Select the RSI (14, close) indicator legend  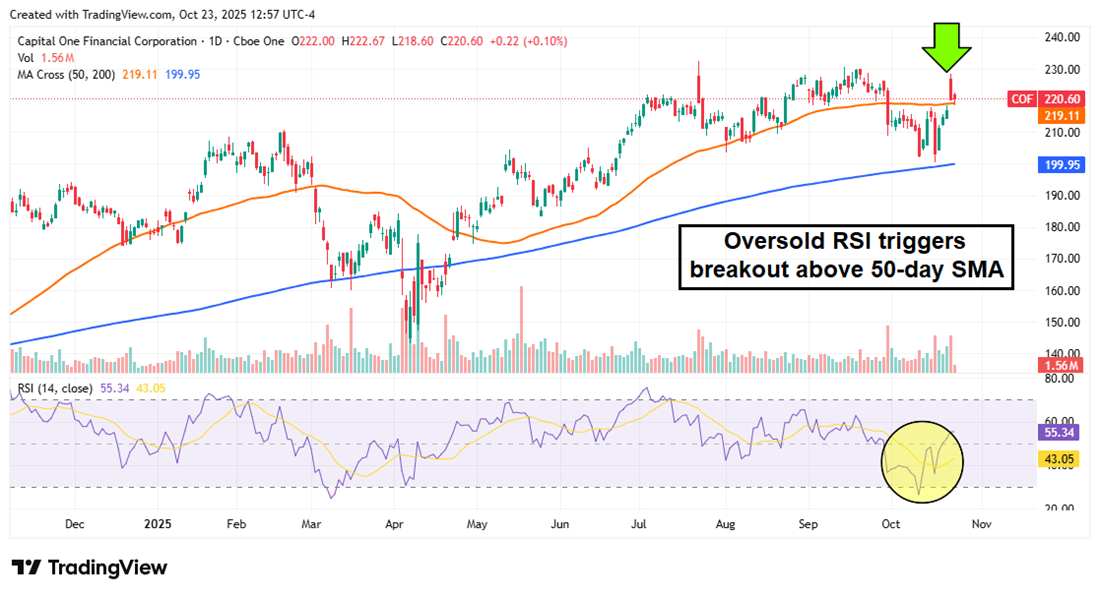pos(55,388)
